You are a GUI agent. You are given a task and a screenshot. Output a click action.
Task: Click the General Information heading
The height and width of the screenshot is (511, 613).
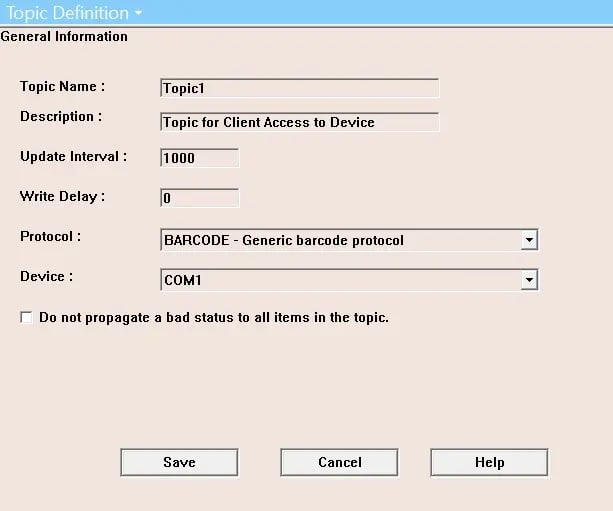[64, 37]
